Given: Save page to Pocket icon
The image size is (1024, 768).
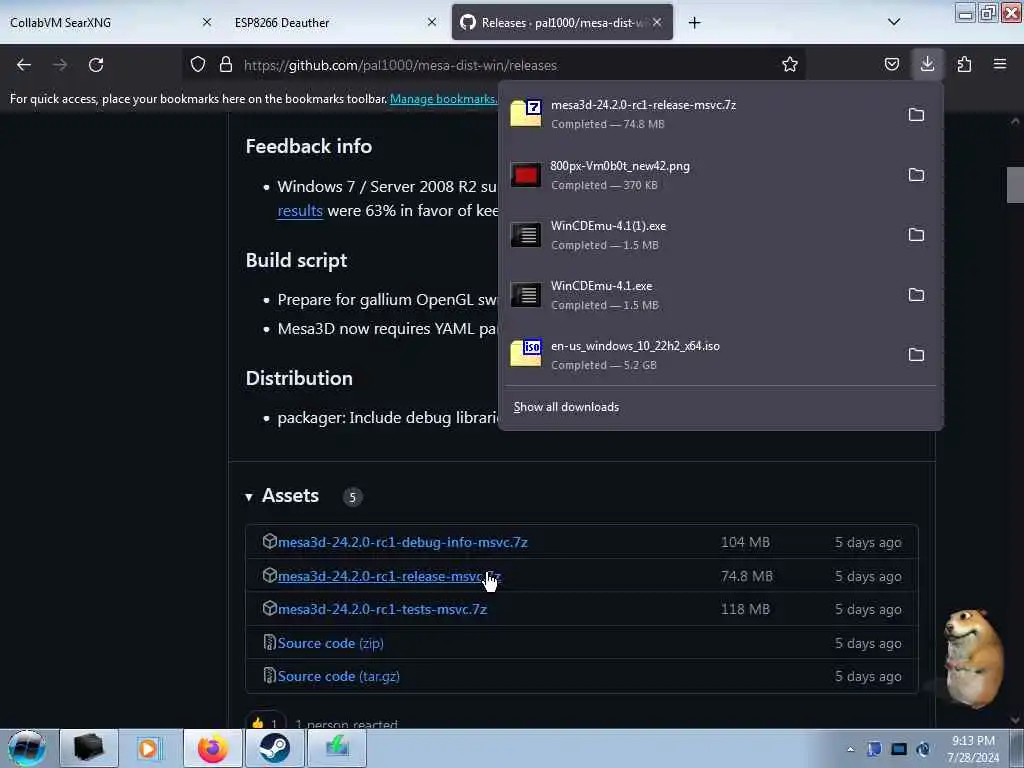Looking at the screenshot, I should tap(891, 64).
